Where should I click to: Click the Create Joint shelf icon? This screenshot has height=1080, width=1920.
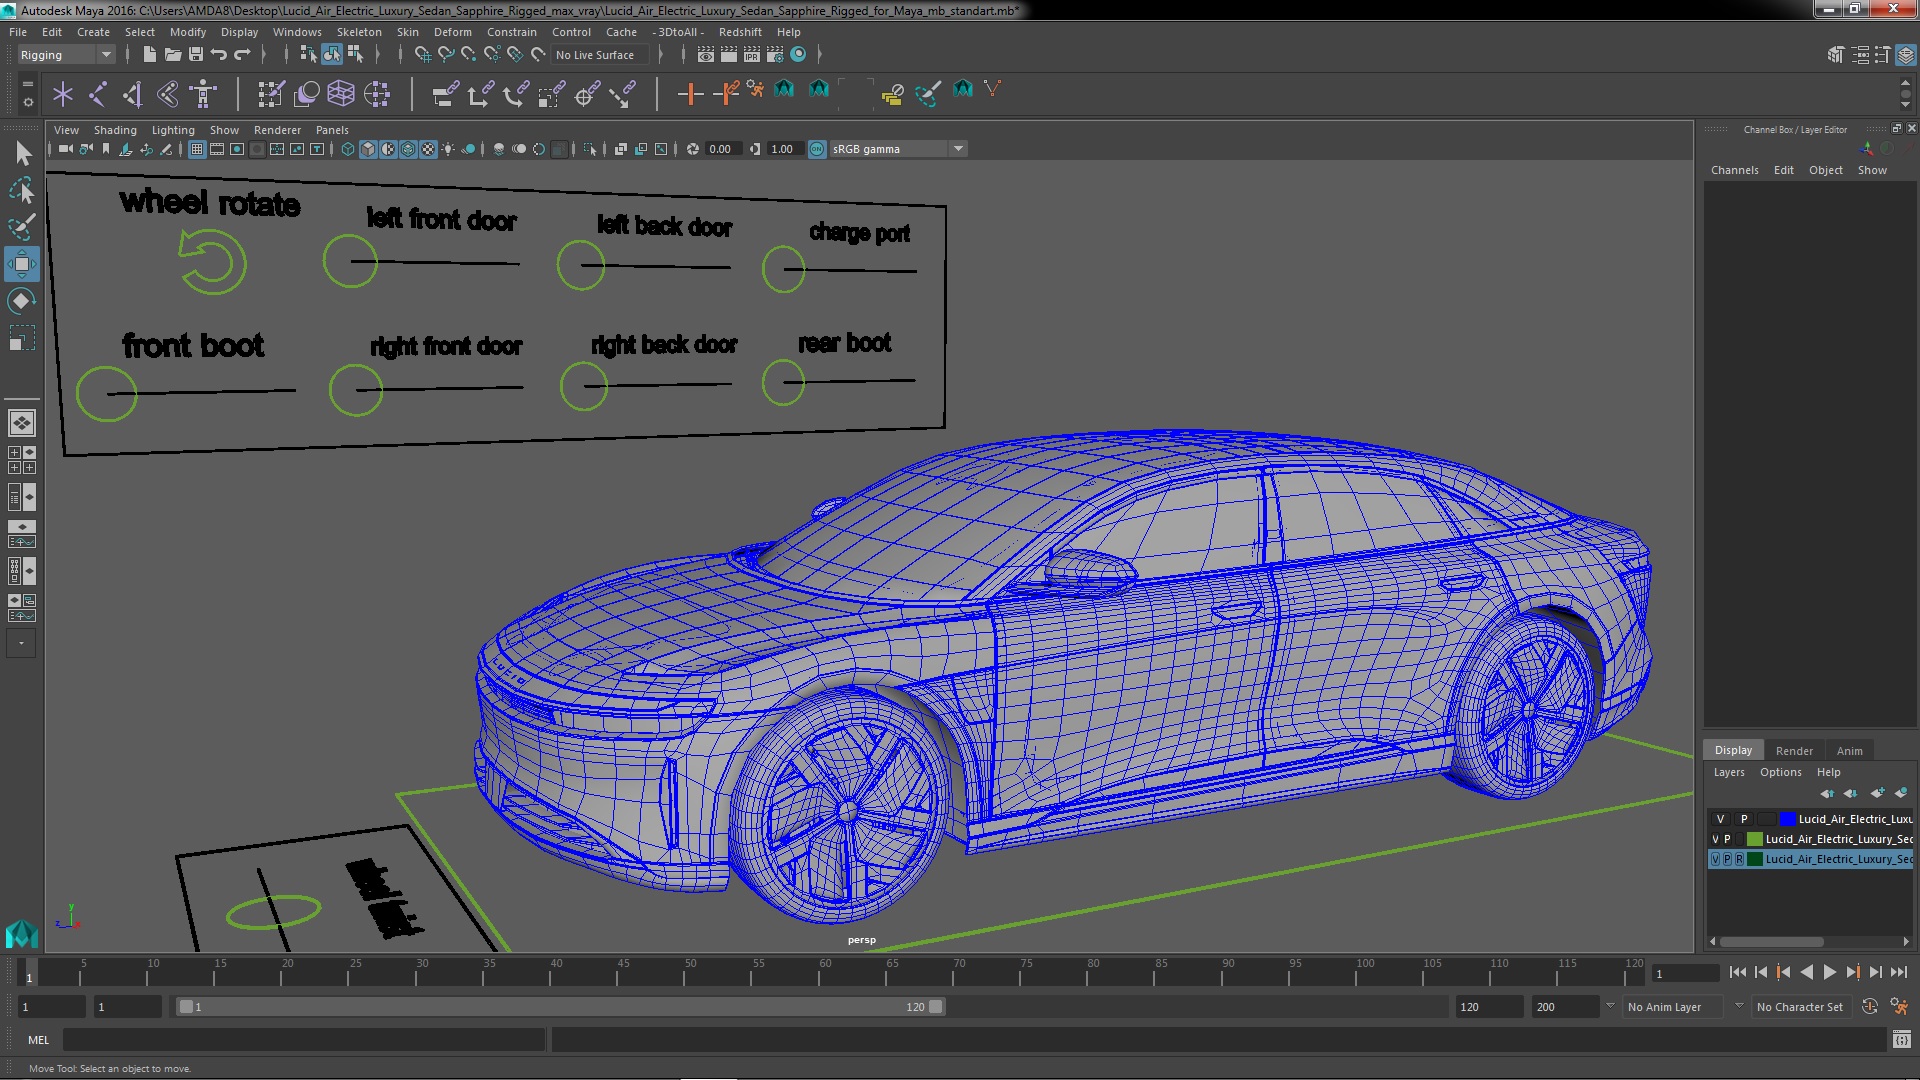tap(98, 94)
